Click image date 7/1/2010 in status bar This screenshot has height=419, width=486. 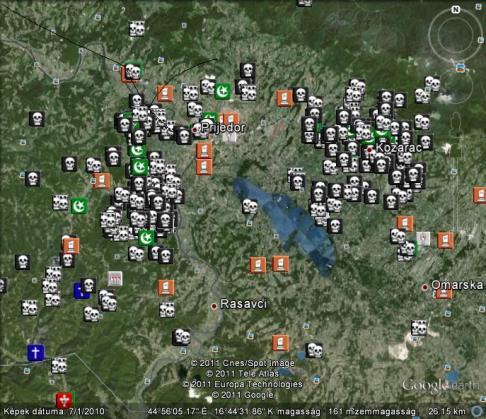(x=87, y=412)
